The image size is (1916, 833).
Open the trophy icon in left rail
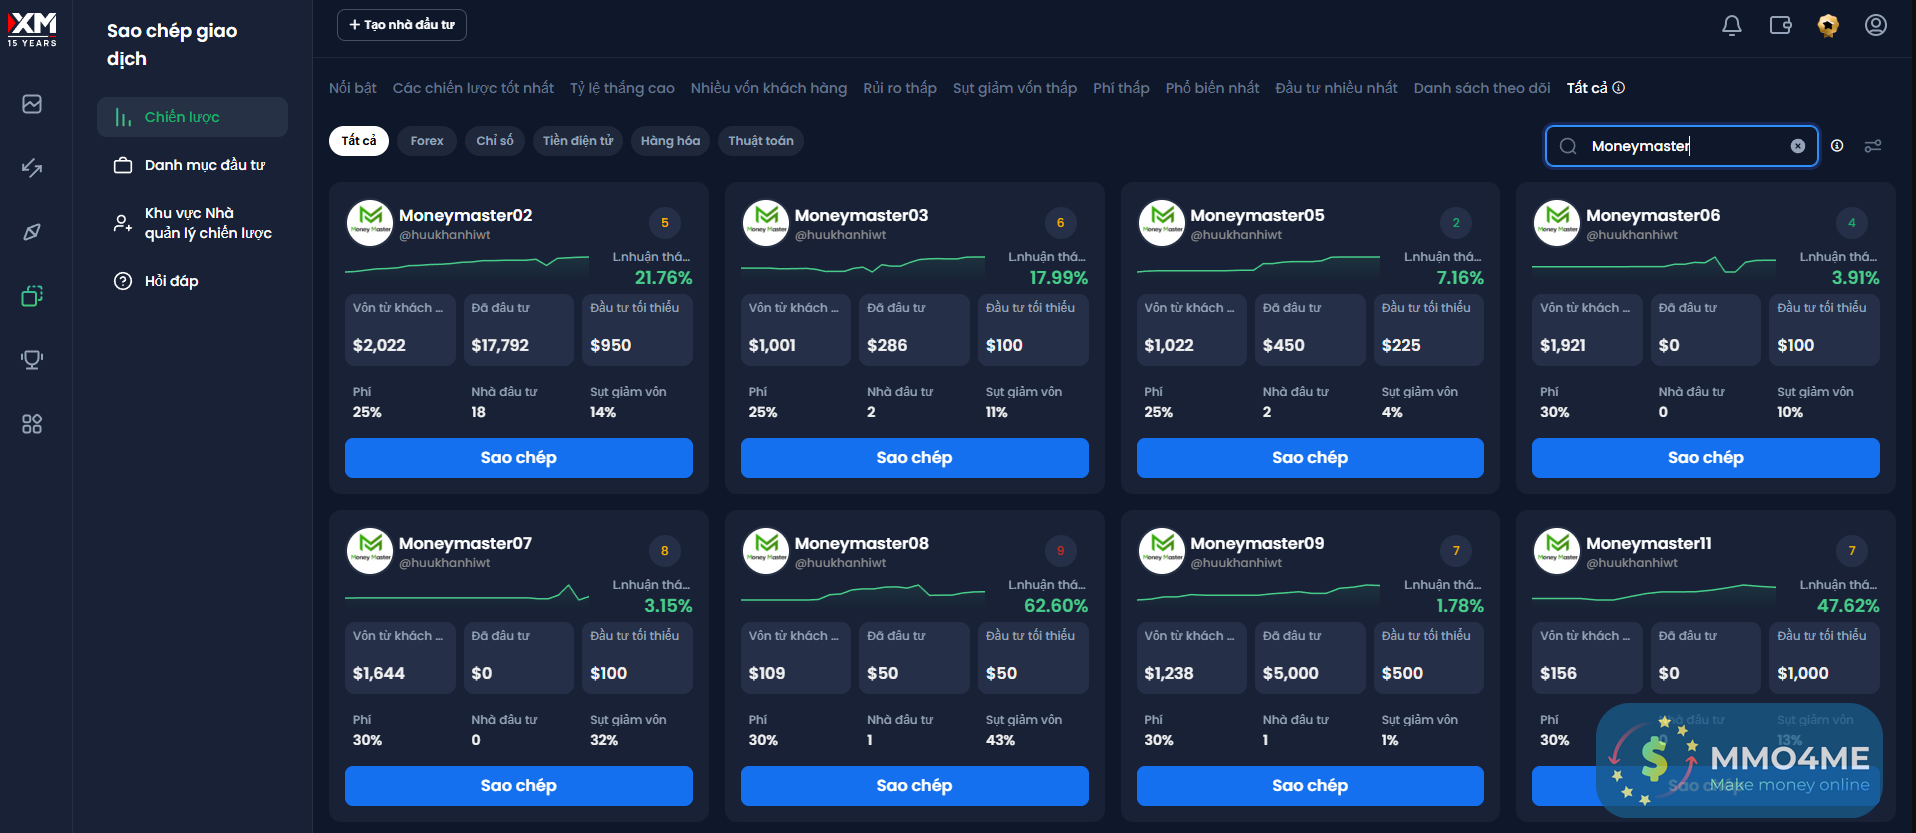point(32,360)
